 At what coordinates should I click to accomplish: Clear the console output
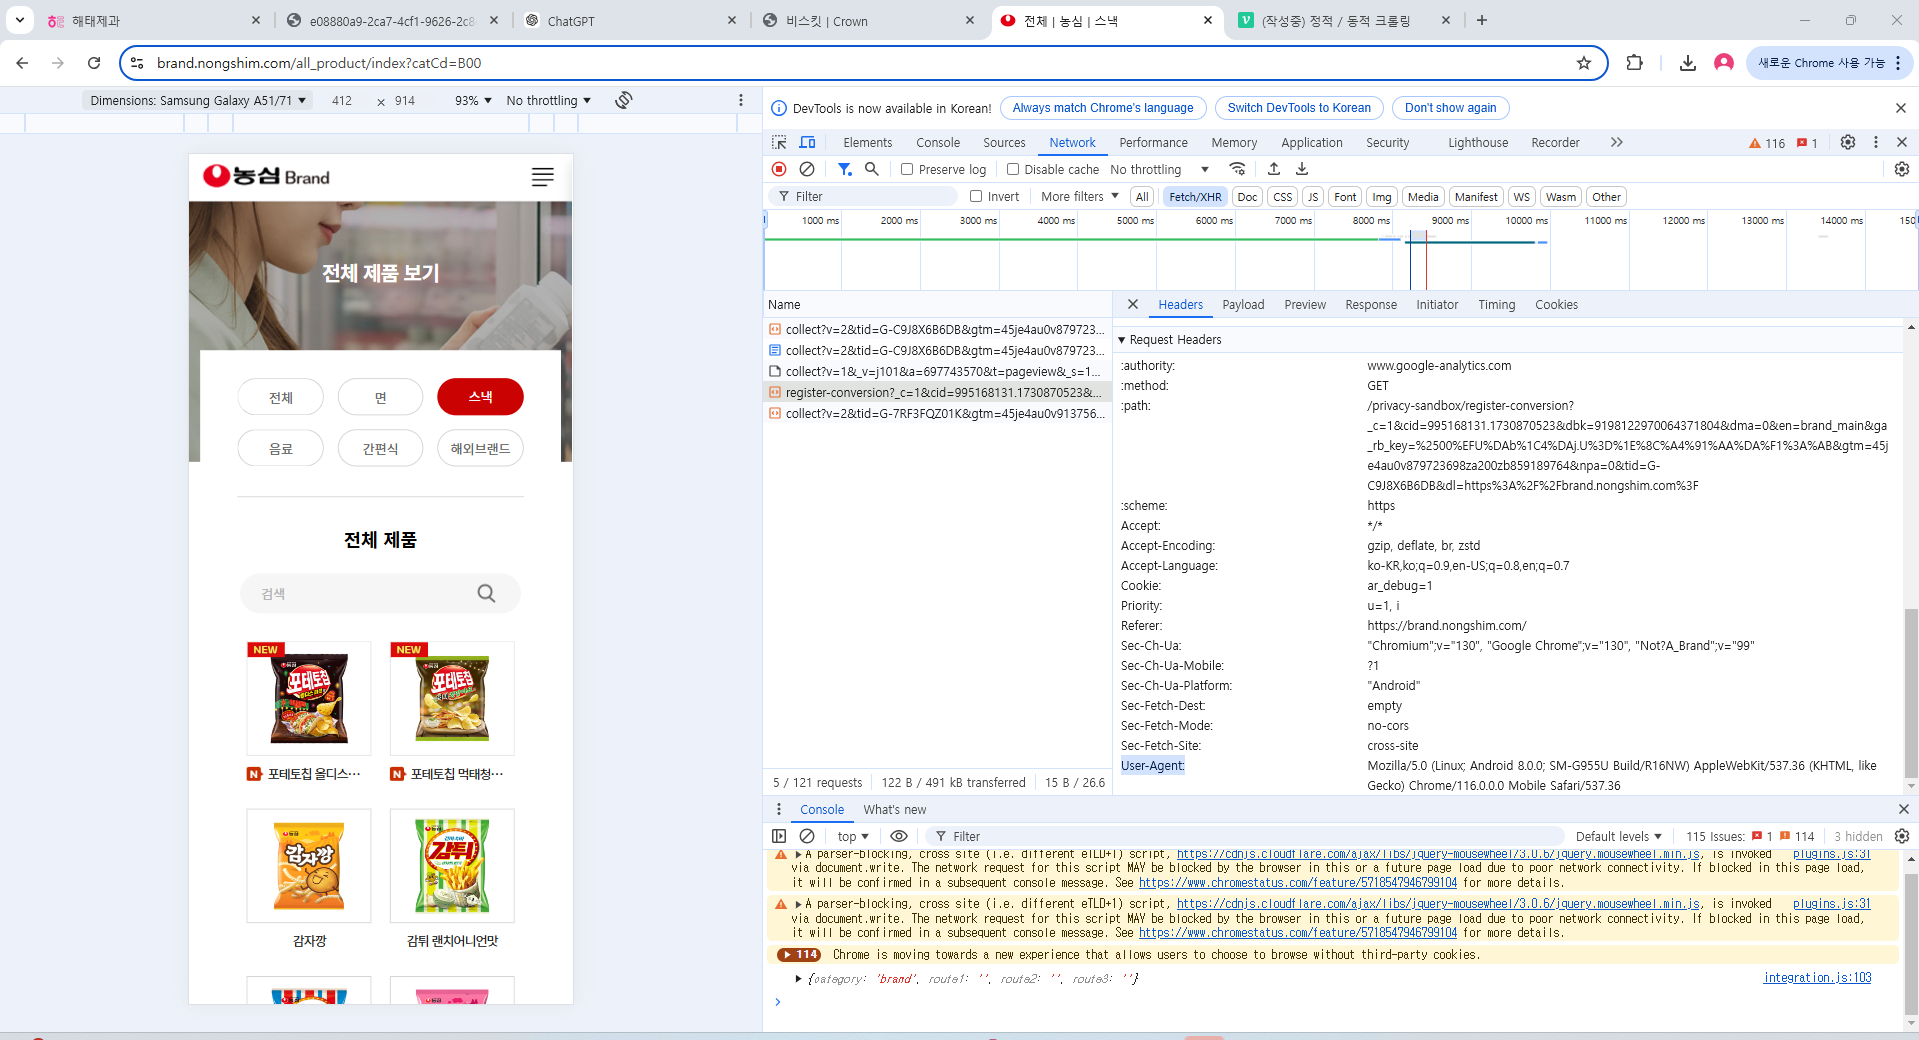807,836
